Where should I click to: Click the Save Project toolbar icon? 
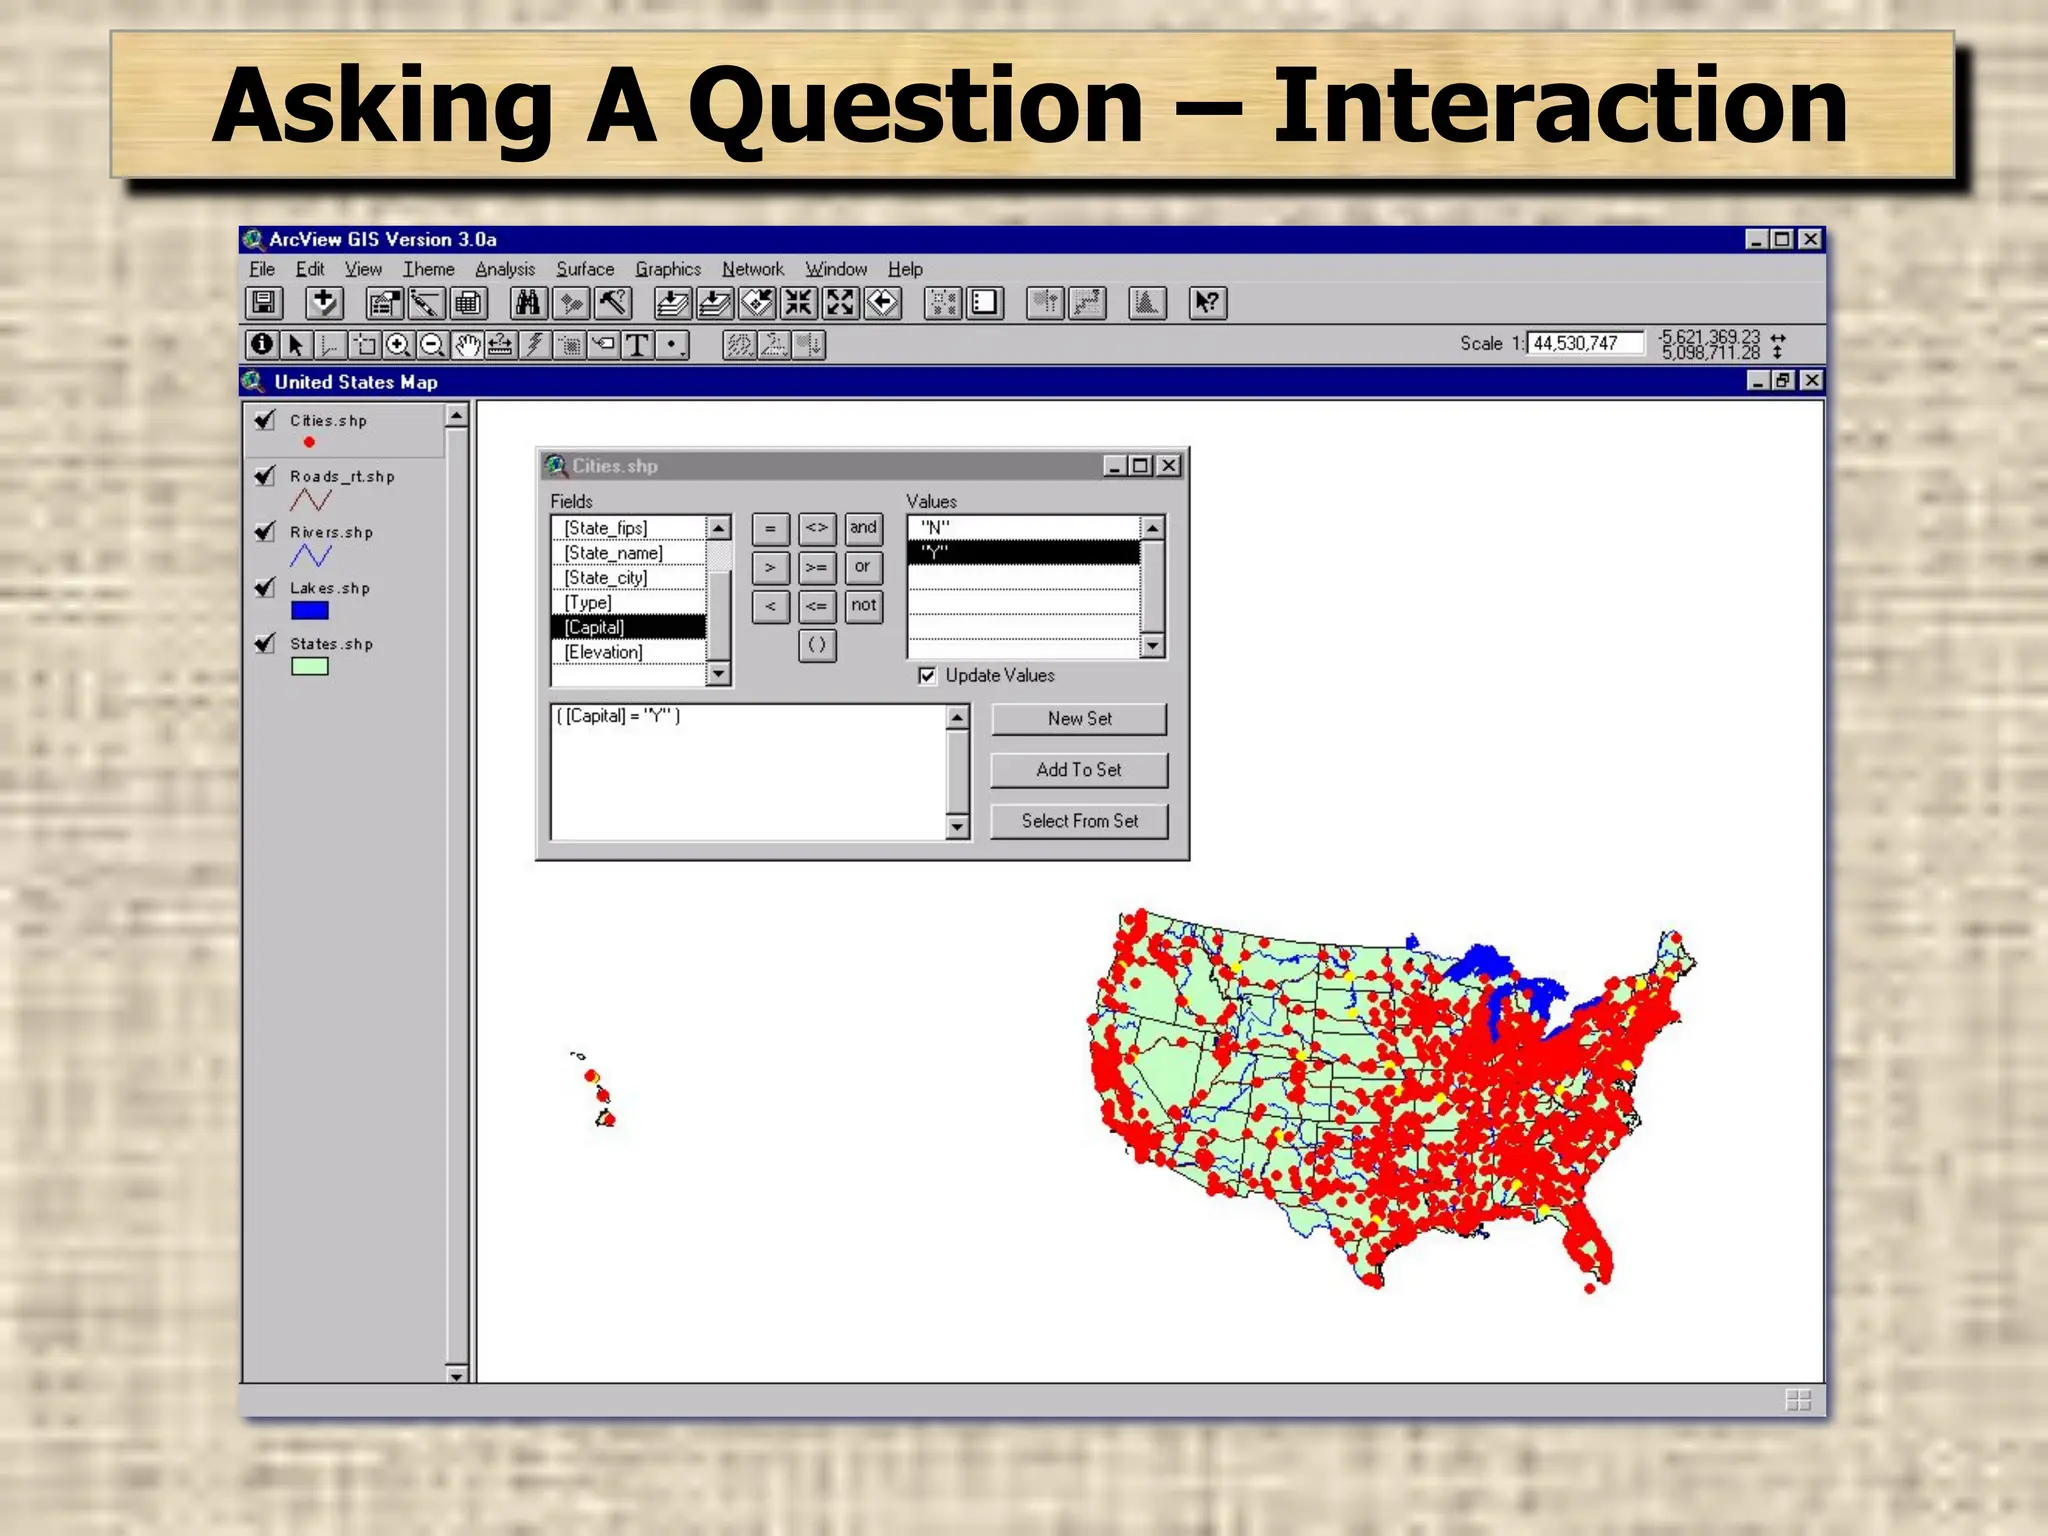pos(264,302)
